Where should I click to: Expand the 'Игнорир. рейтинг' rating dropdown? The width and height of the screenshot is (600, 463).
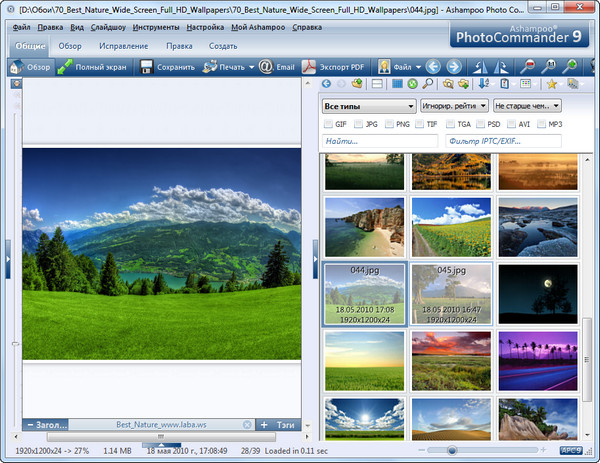click(455, 105)
